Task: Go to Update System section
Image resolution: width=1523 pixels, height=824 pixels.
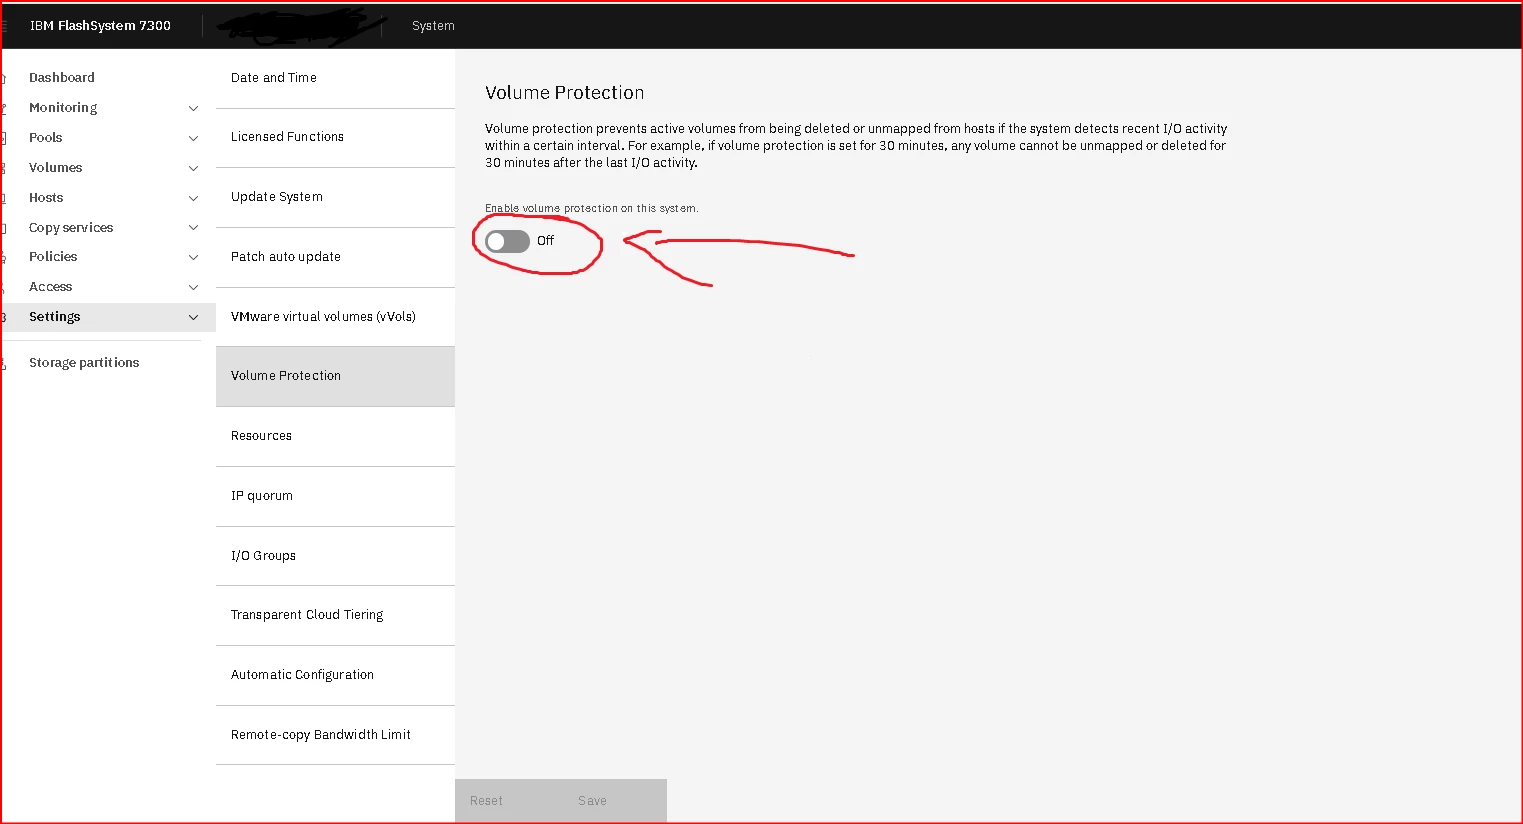Action: 335,197
